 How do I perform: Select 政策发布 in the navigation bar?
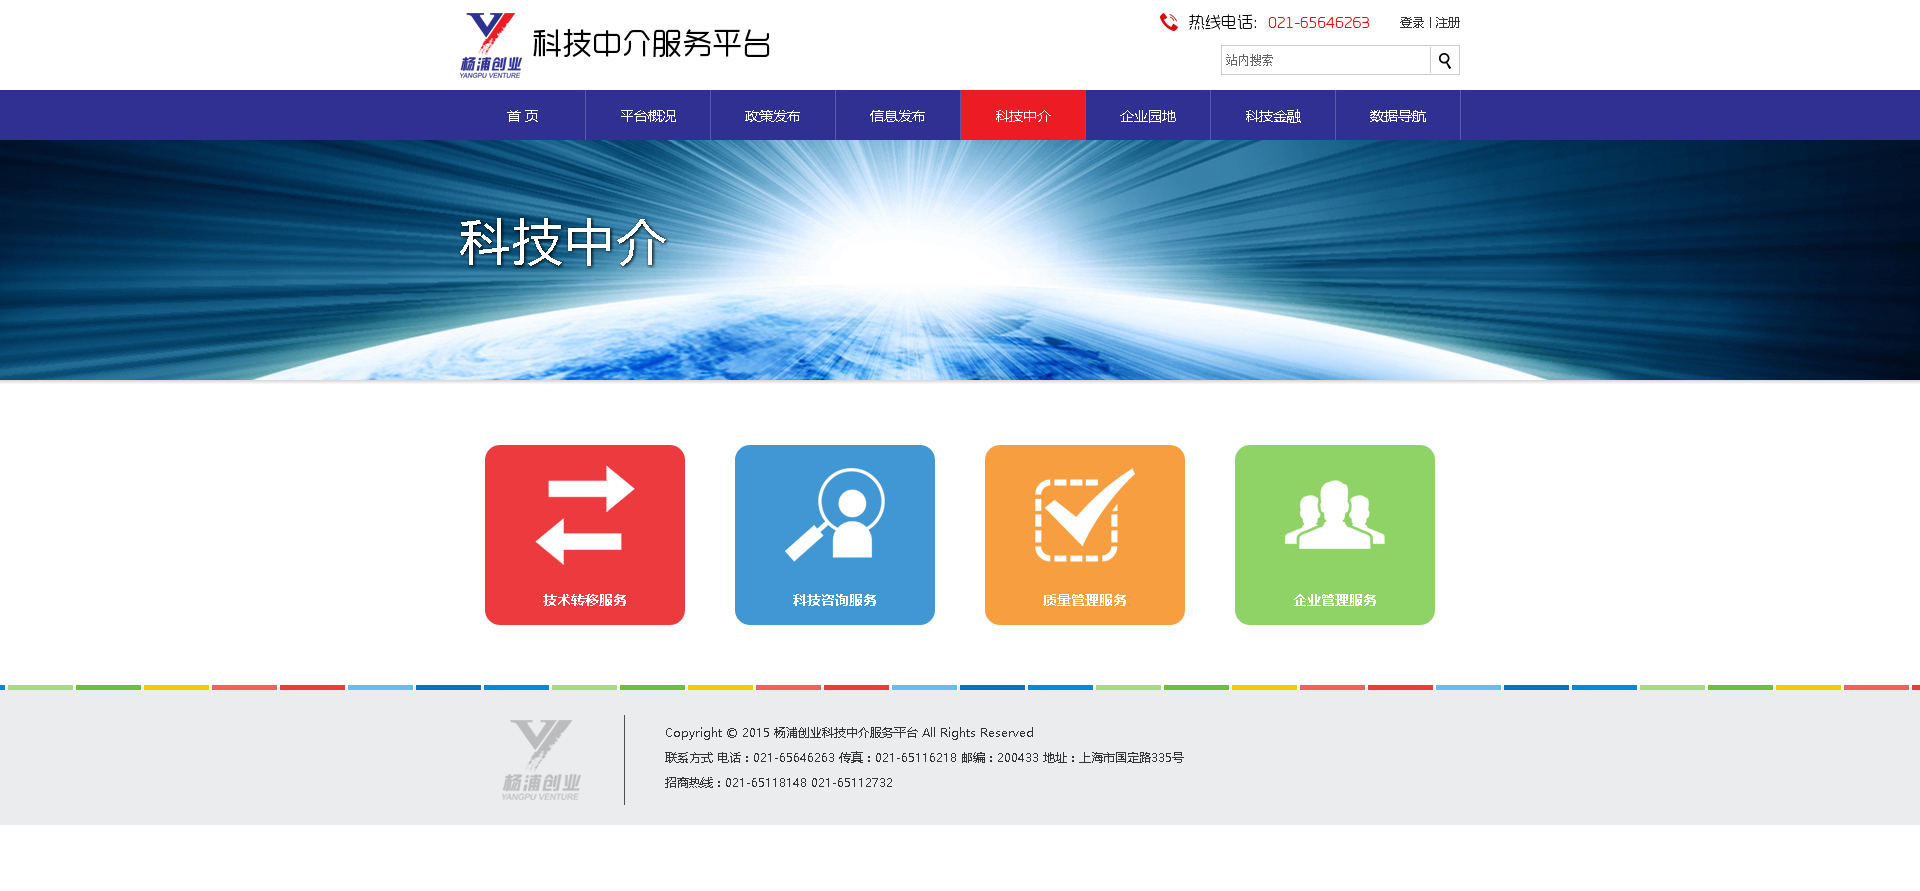[x=773, y=116]
